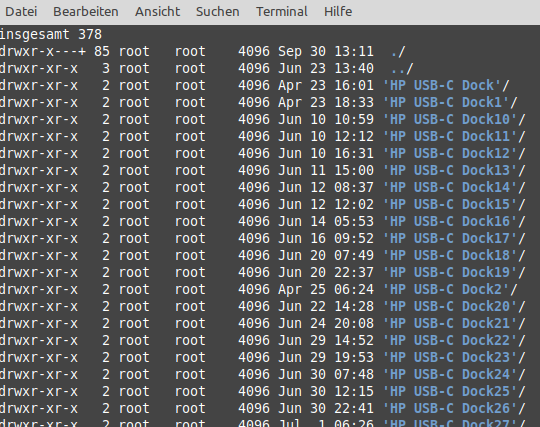Open the Terminal menu
The height and width of the screenshot is (427, 540).
282,12
